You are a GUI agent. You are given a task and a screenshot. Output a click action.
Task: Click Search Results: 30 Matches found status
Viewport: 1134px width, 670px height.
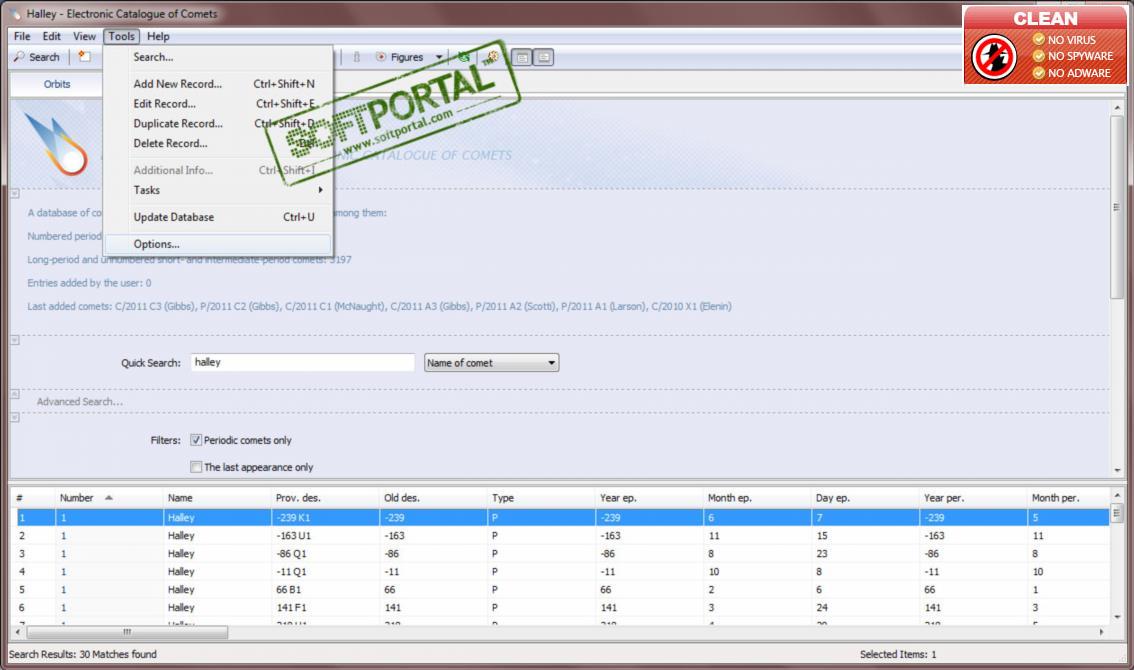point(82,654)
